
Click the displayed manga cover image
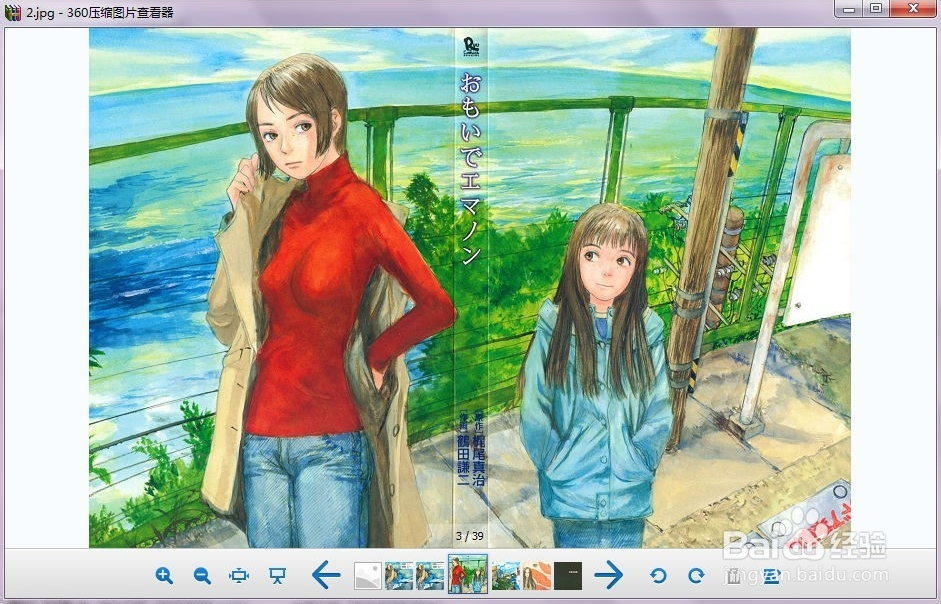[470, 288]
